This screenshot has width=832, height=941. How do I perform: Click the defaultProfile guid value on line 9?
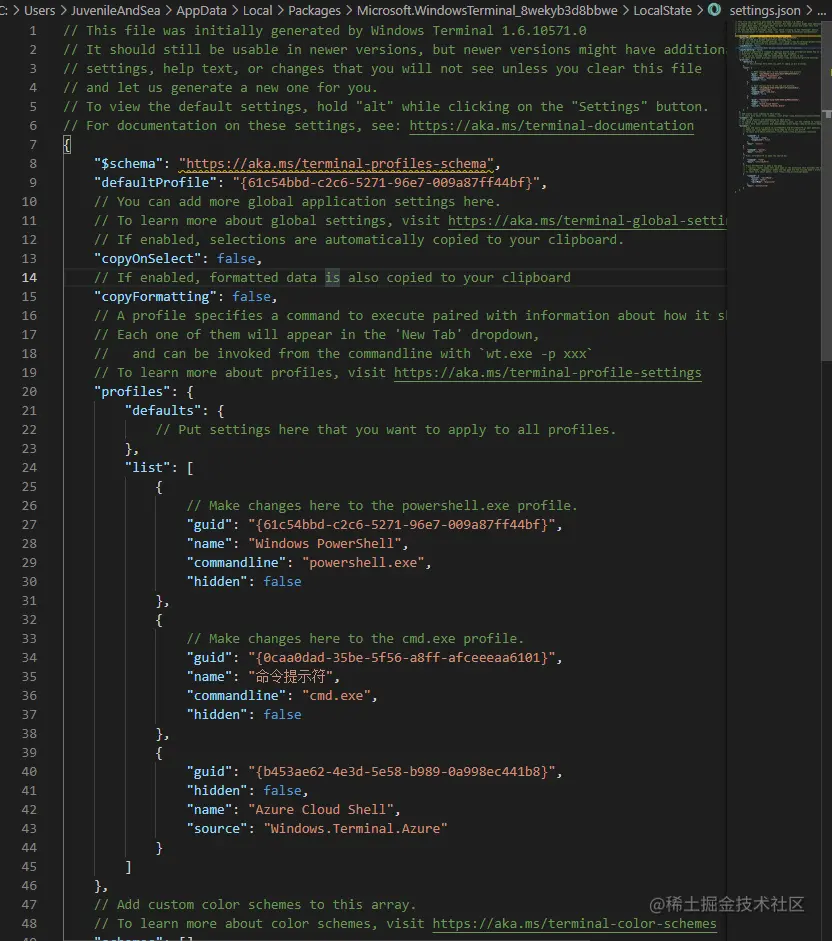pos(385,182)
